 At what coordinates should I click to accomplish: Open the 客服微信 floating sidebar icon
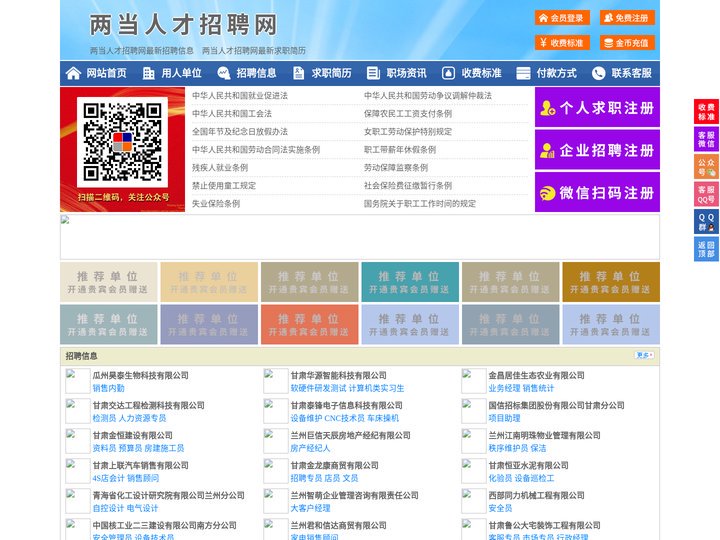click(x=706, y=139)
